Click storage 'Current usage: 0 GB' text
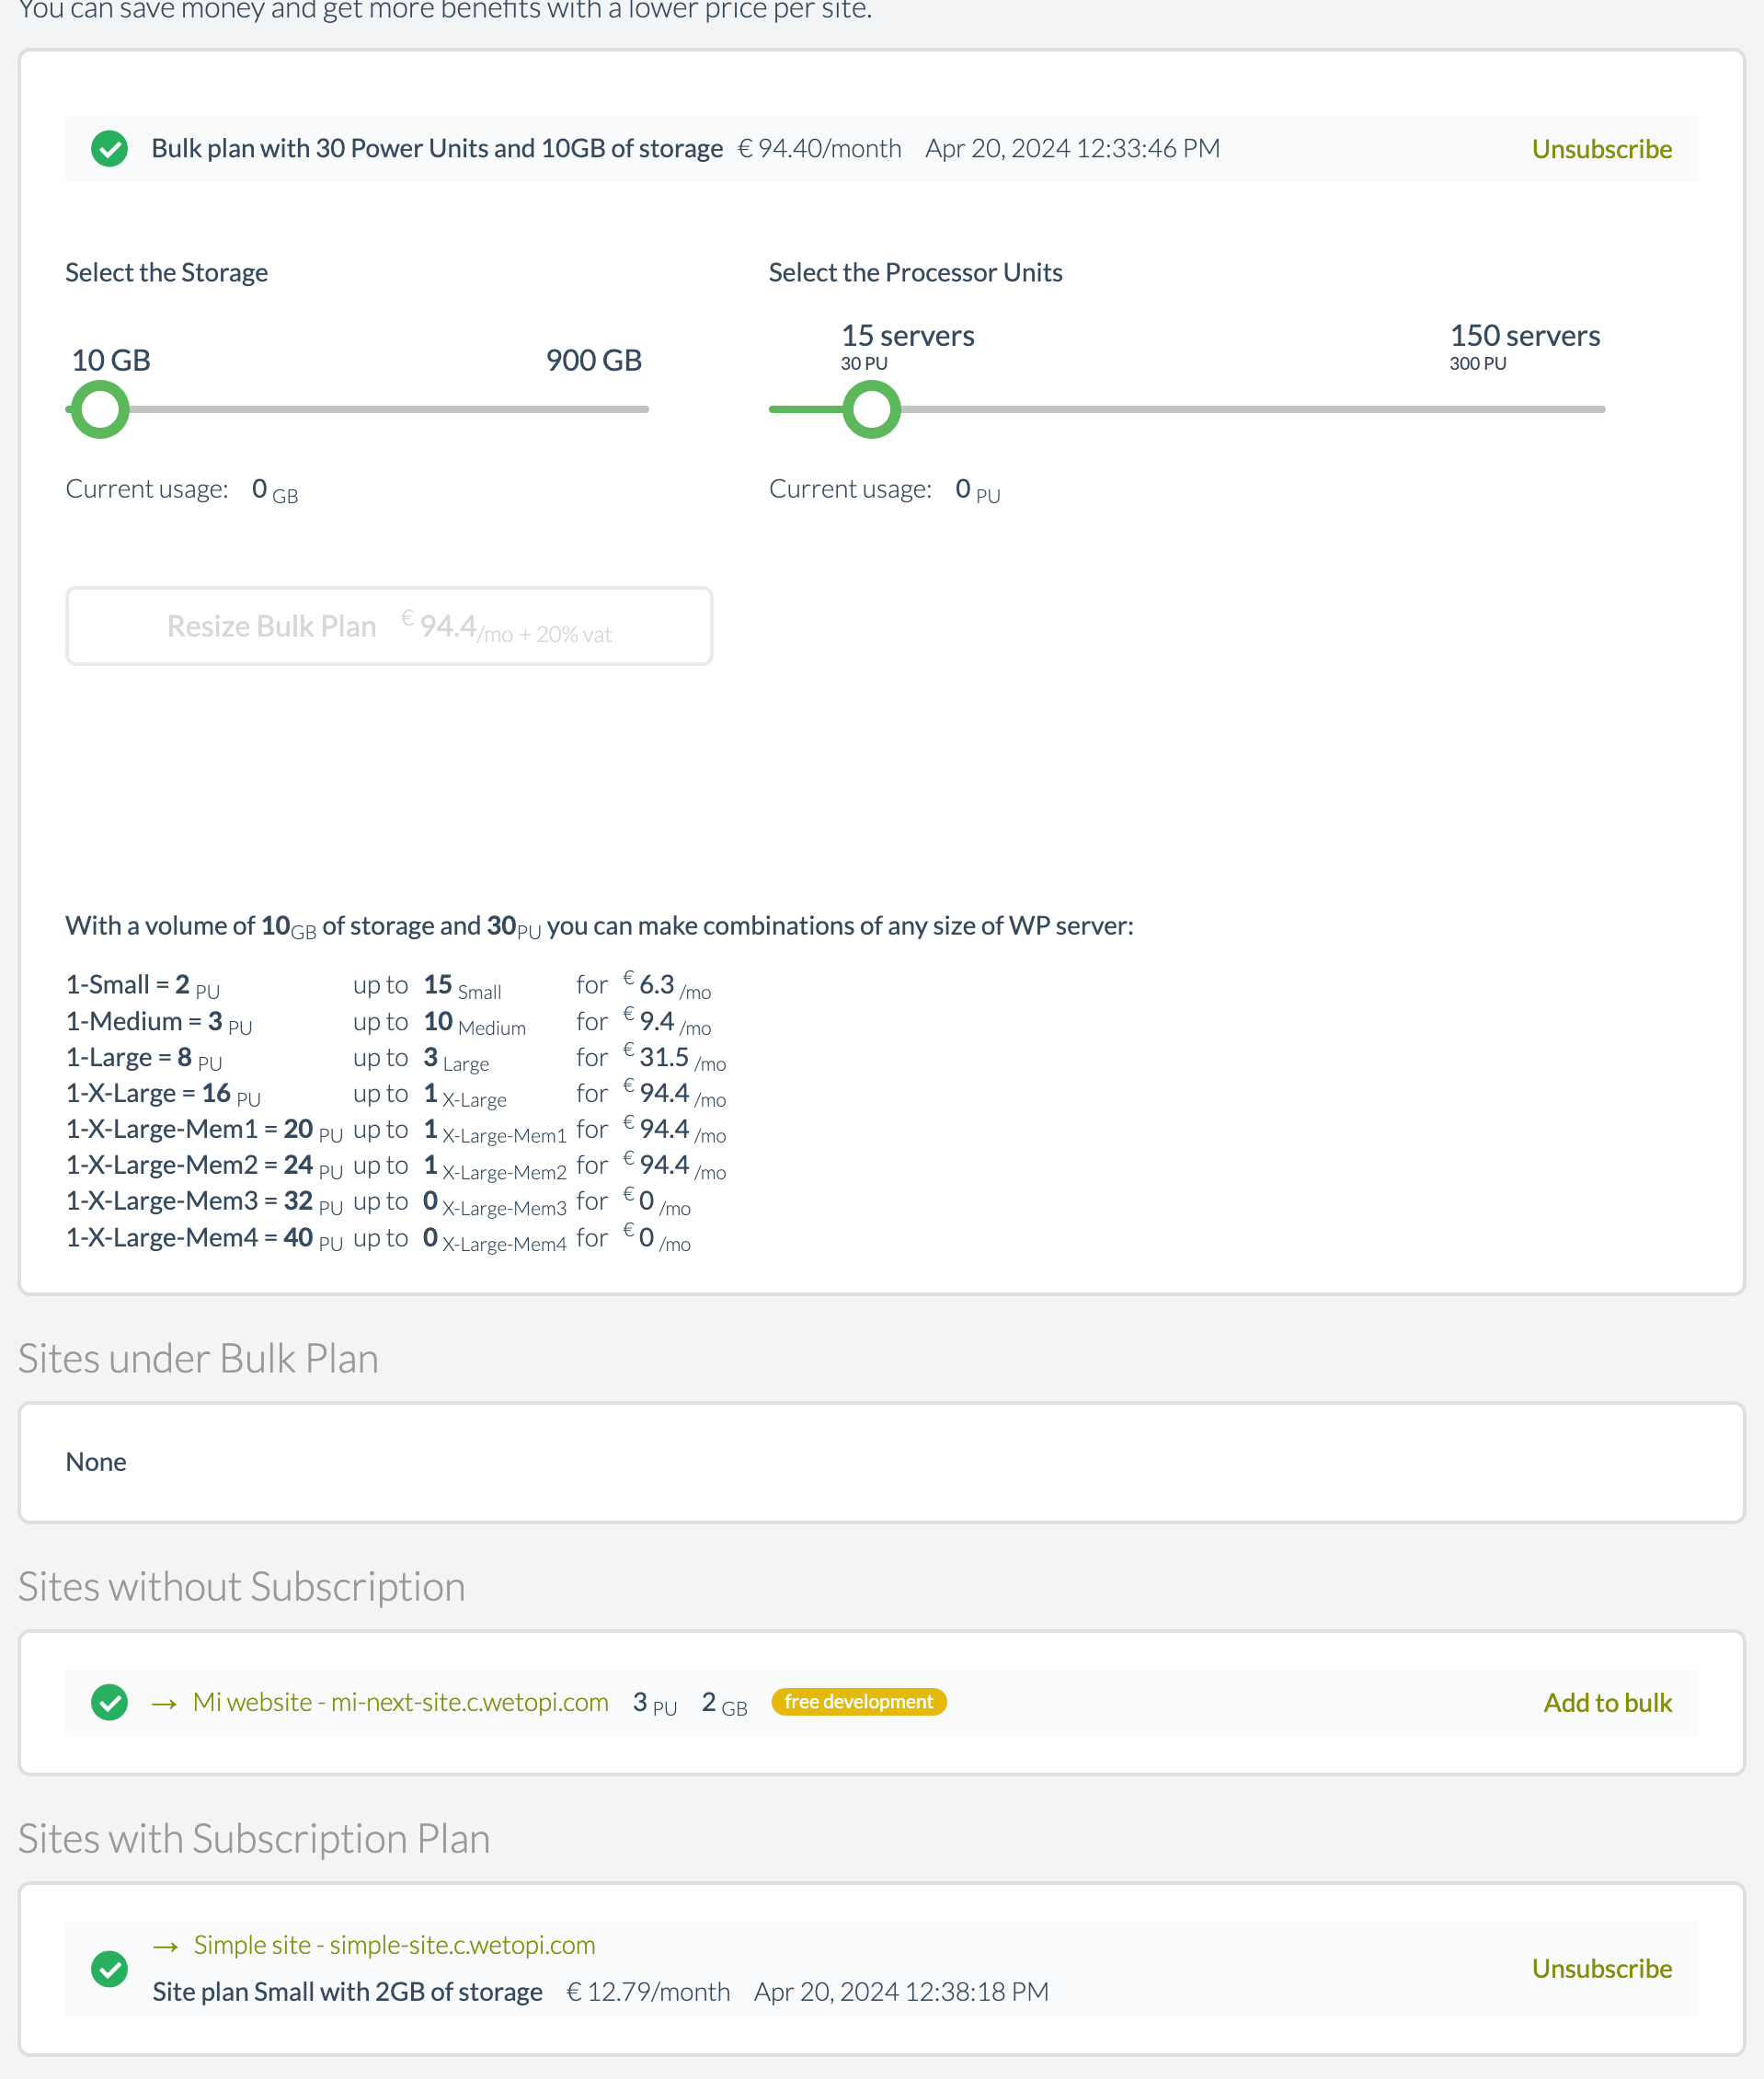This screenshot has width=1764, height=2079. point(182,489)
